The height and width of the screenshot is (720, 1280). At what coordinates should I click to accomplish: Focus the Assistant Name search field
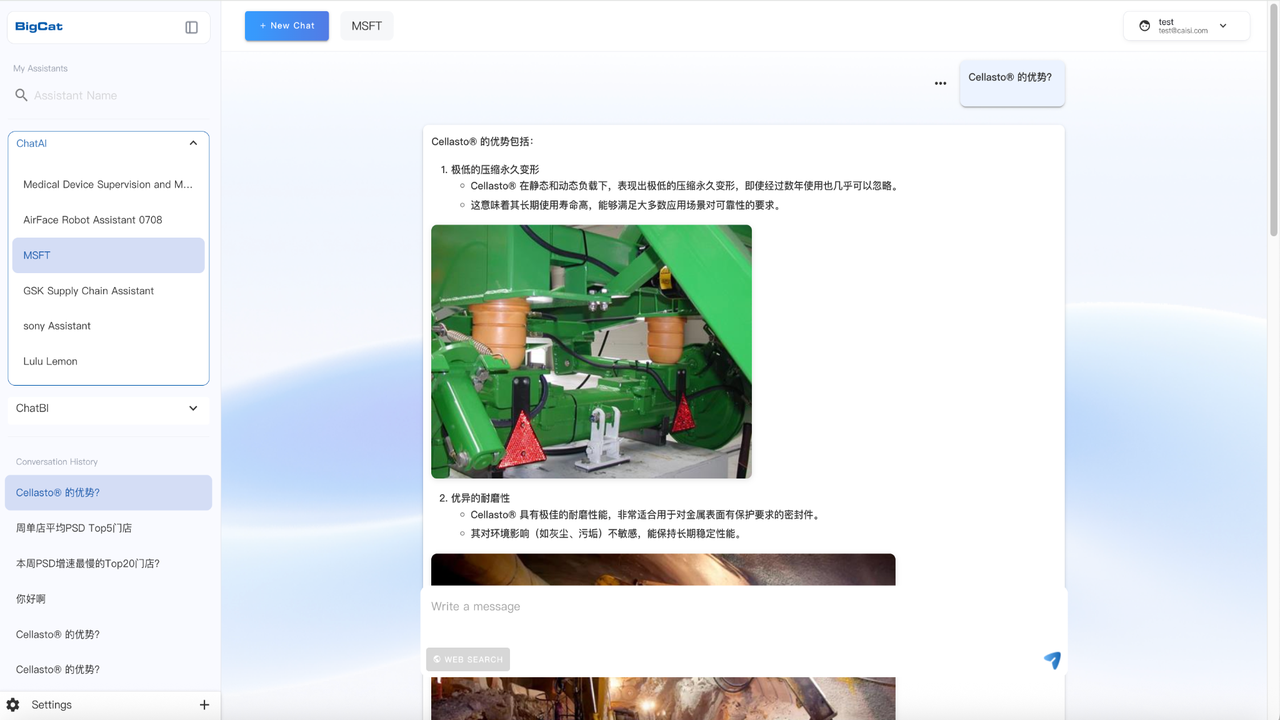(x=118, y=95)
